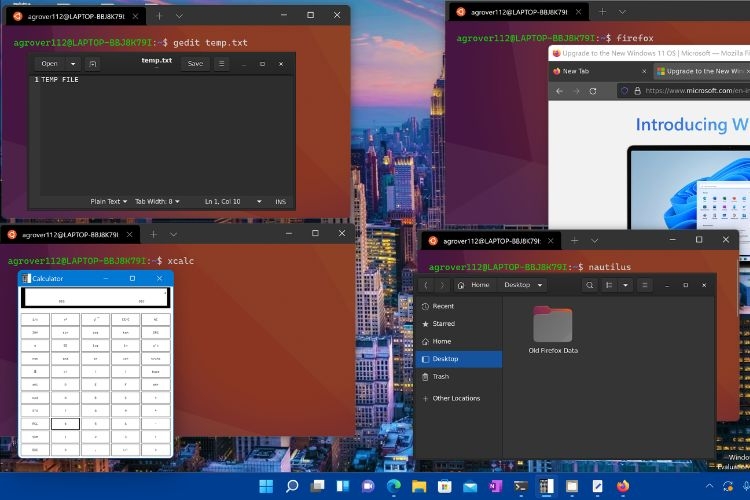Toggle list view in Nautilus toolbar
Image resolution: width=750 pixels, height=500 pixels.
[609, 285]
